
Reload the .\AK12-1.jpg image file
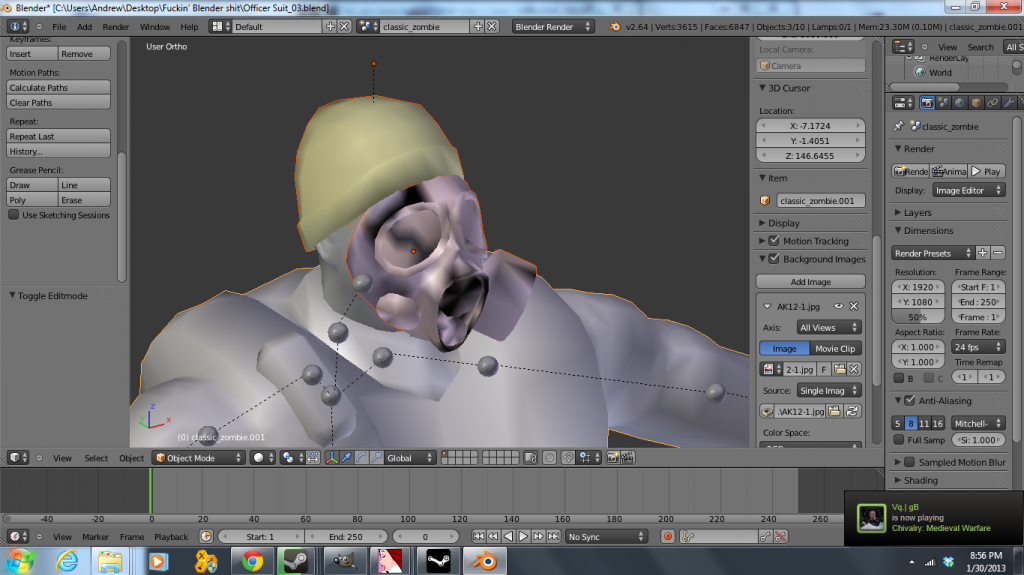pos(852,411)
